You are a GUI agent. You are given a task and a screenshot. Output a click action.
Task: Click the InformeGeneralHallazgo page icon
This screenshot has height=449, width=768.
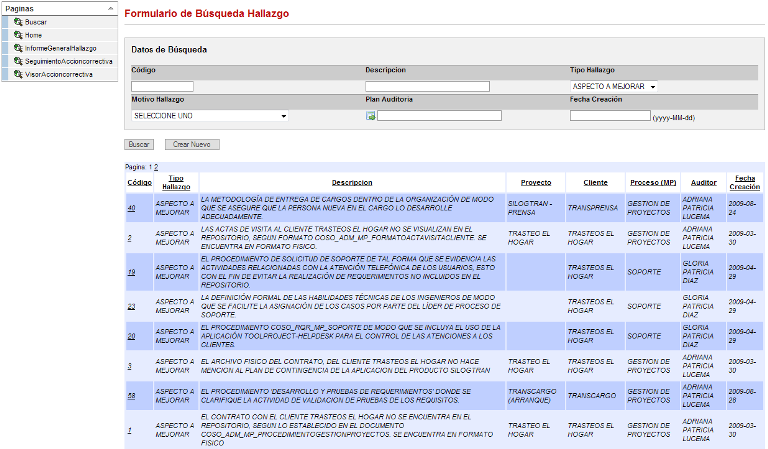click(18, 47)
